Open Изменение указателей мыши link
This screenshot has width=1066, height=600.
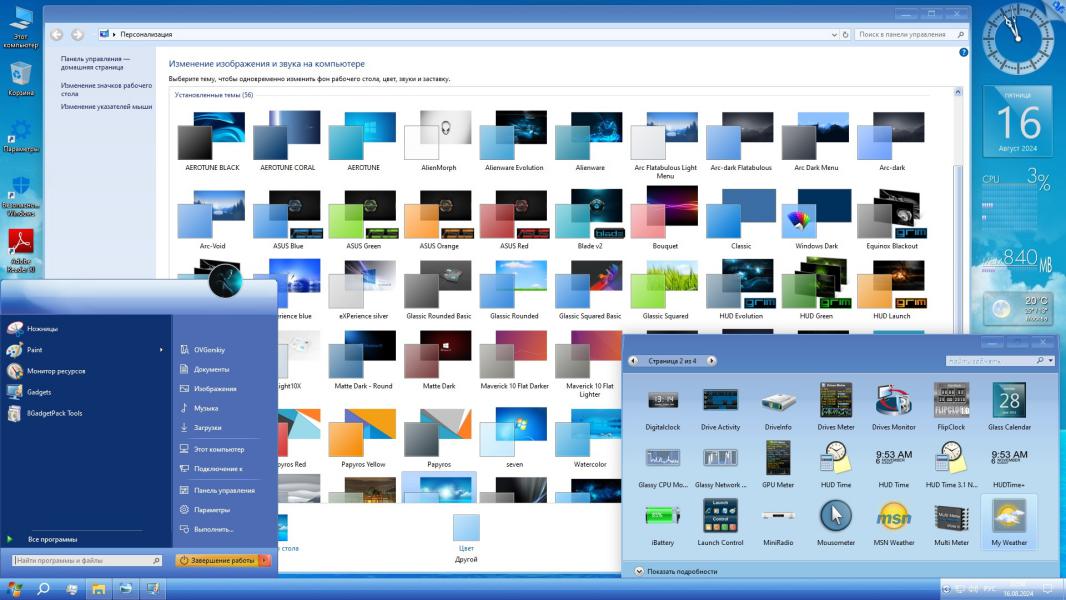tap(106, 107)
